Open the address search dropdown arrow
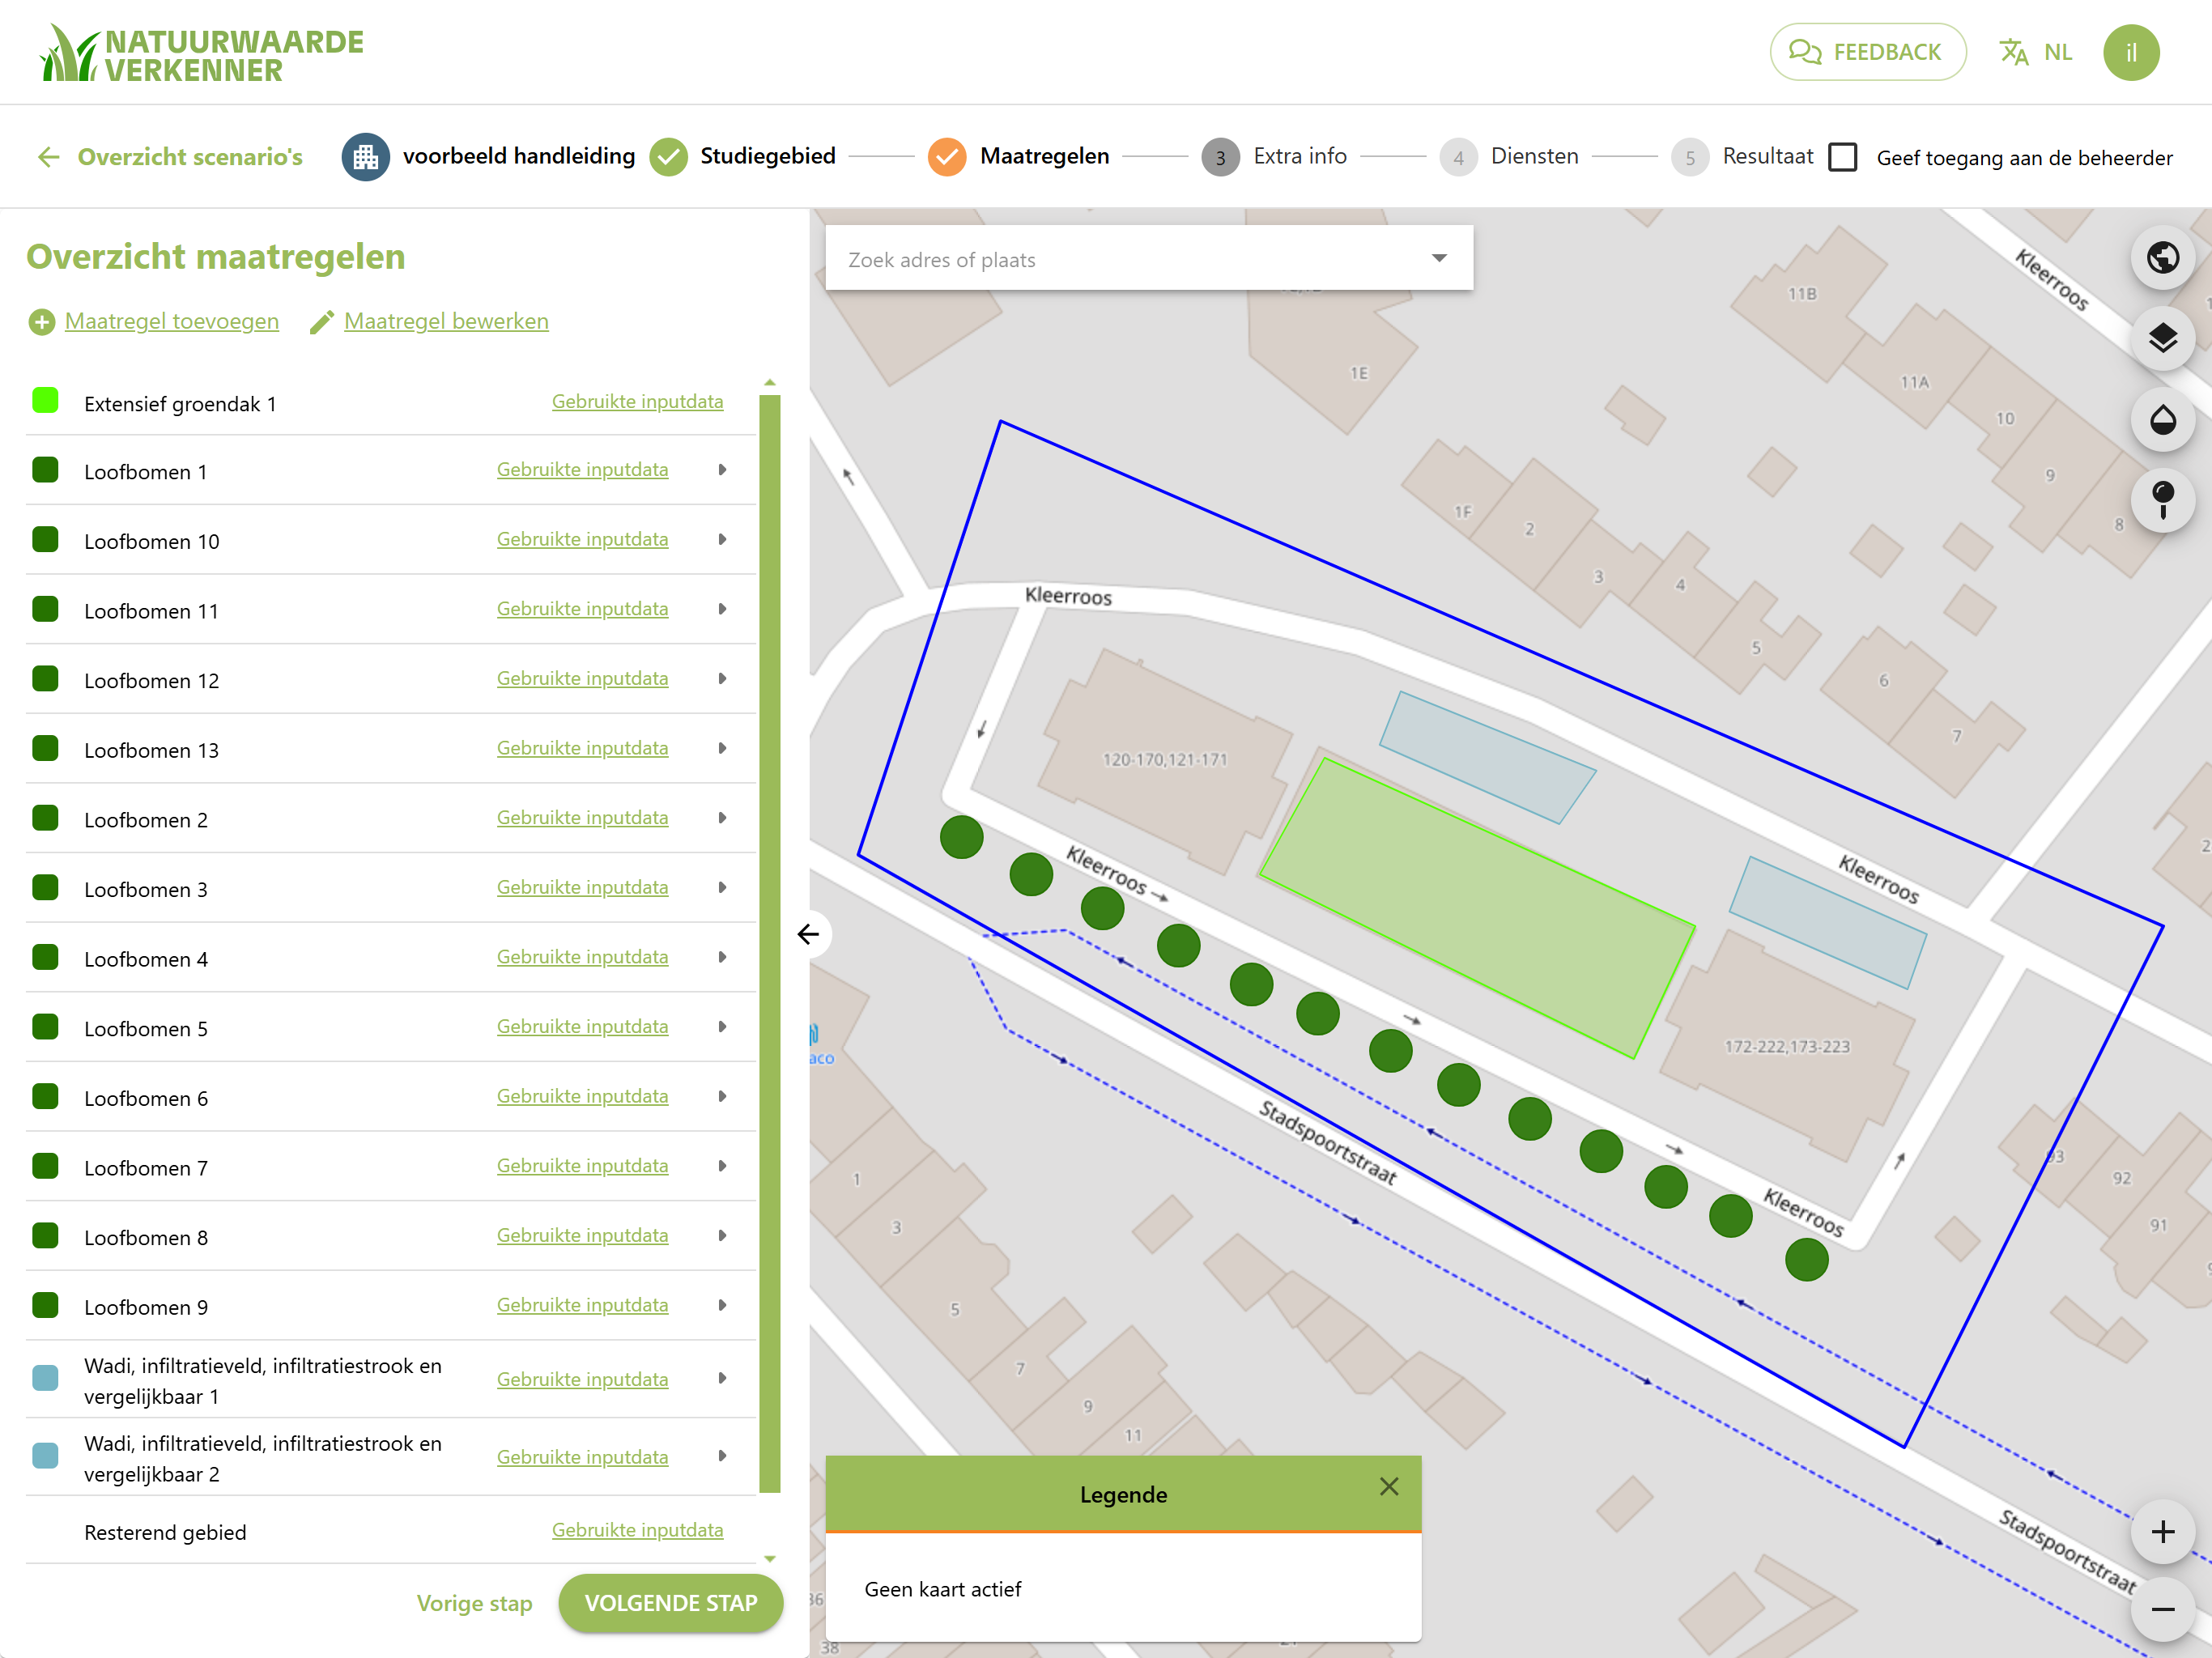The image size is (2212, 1658). [x=1439, y=258]
